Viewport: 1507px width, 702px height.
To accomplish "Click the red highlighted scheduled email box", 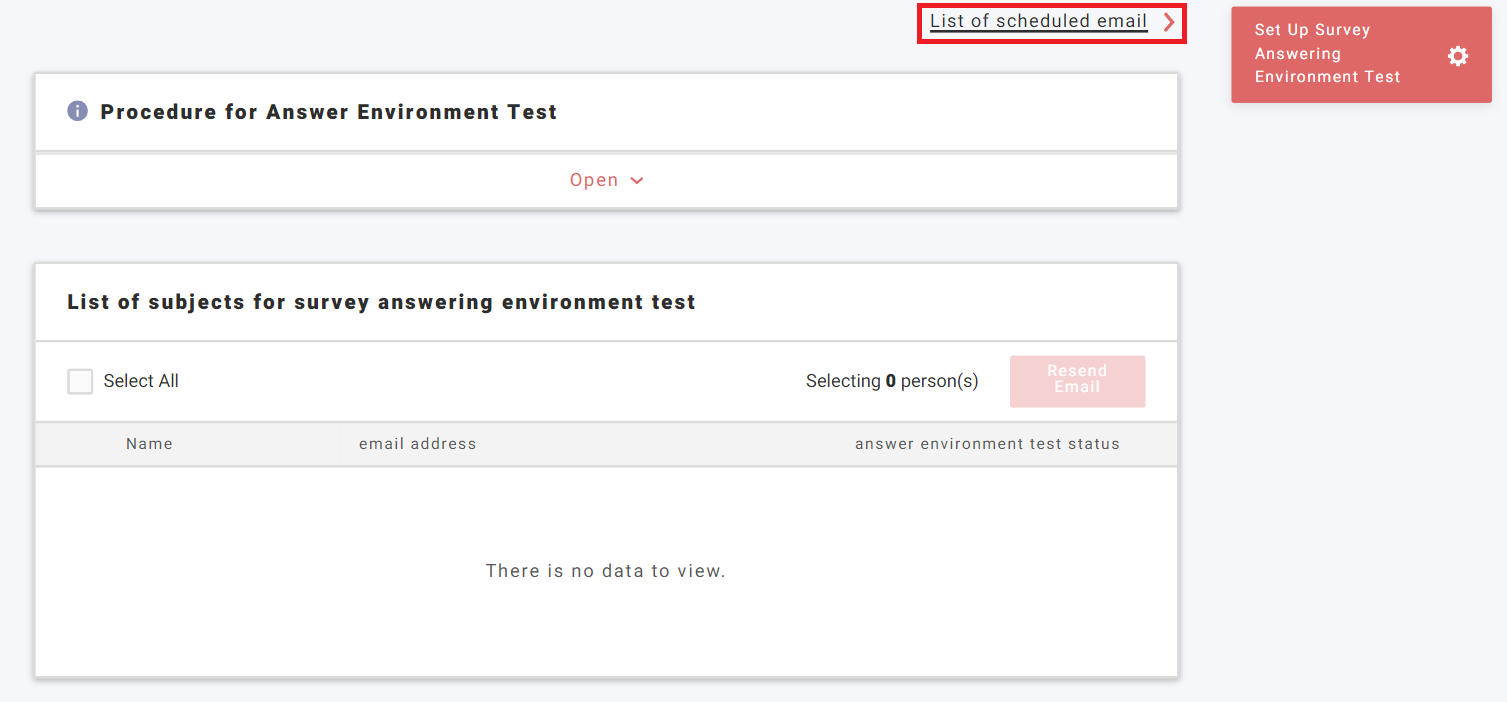I will click(x=1051, y=22).
